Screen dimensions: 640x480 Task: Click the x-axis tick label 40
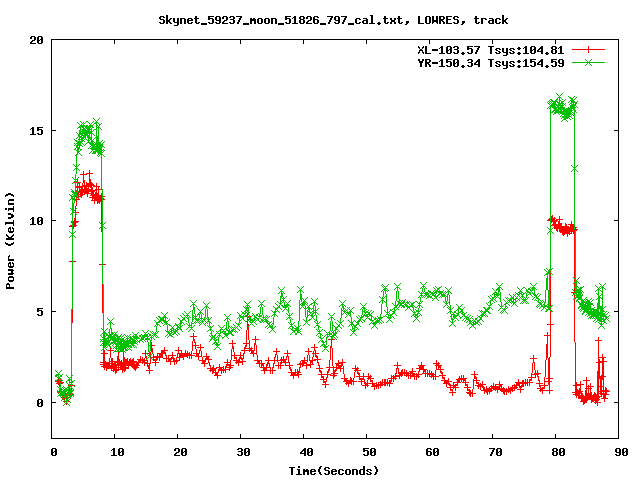click(306, 452)
